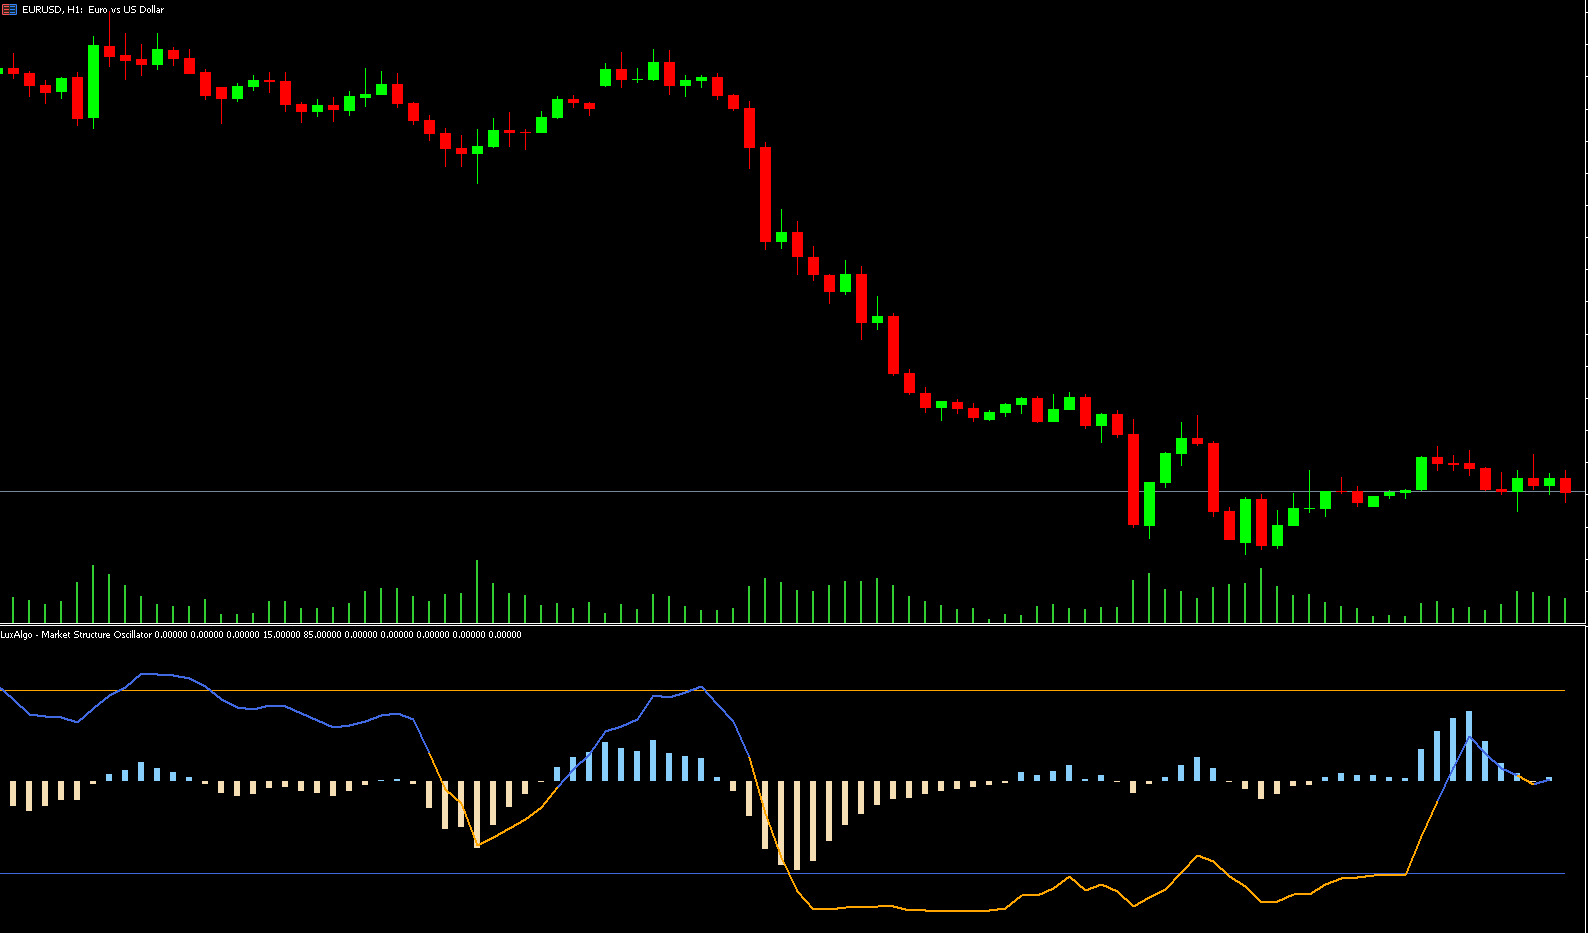Click the tall green candle near chart's left
The image size is (1588, 933).
[94, 82]
